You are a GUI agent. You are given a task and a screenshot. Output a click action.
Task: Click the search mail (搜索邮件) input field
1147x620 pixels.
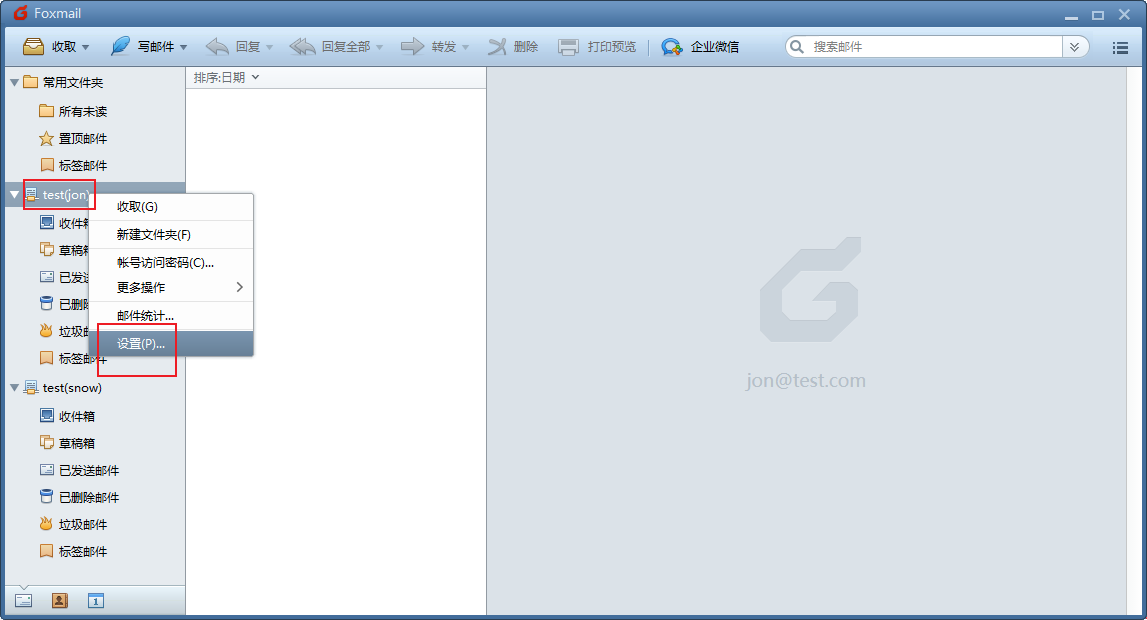click(936, 47)
